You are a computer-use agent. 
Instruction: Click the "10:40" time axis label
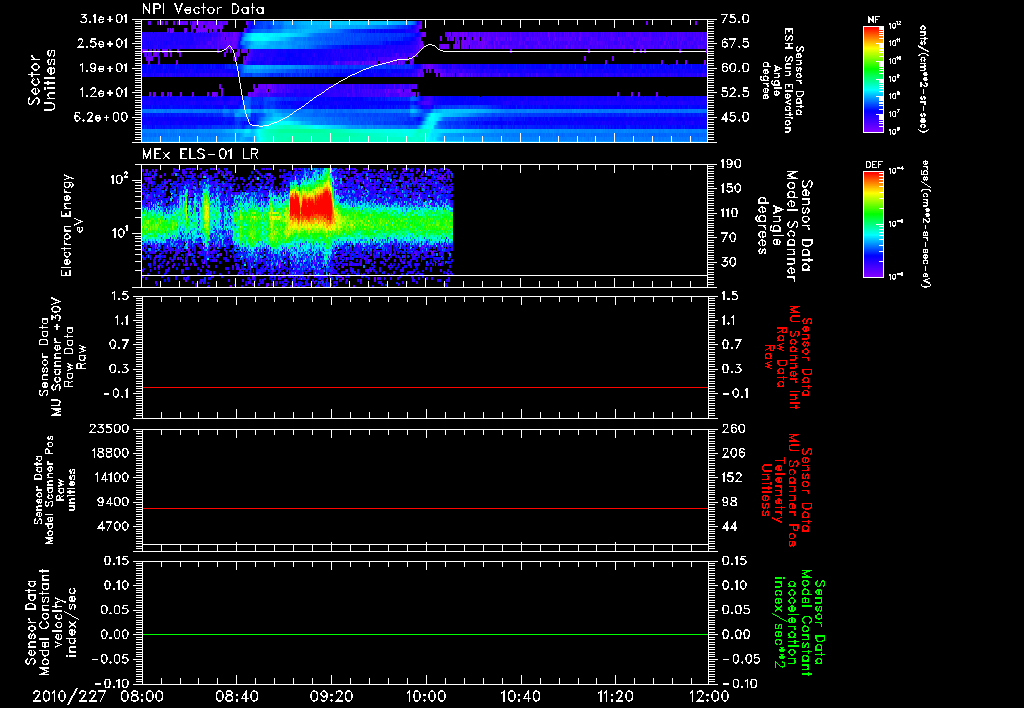[x=520, y=697]
